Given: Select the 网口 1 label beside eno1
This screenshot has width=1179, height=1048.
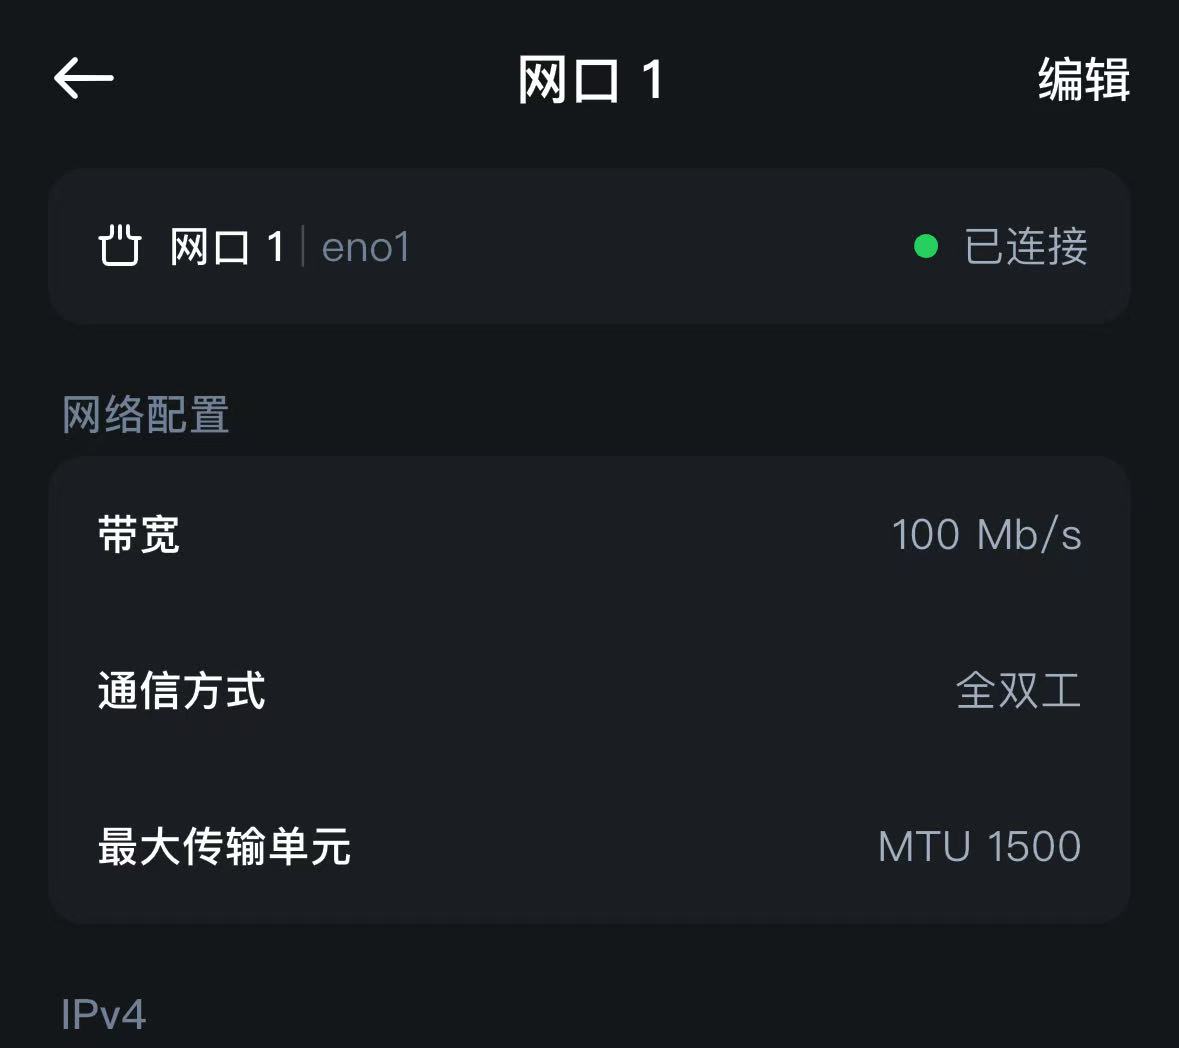Looking at the screenshot, I should (227, 247).
